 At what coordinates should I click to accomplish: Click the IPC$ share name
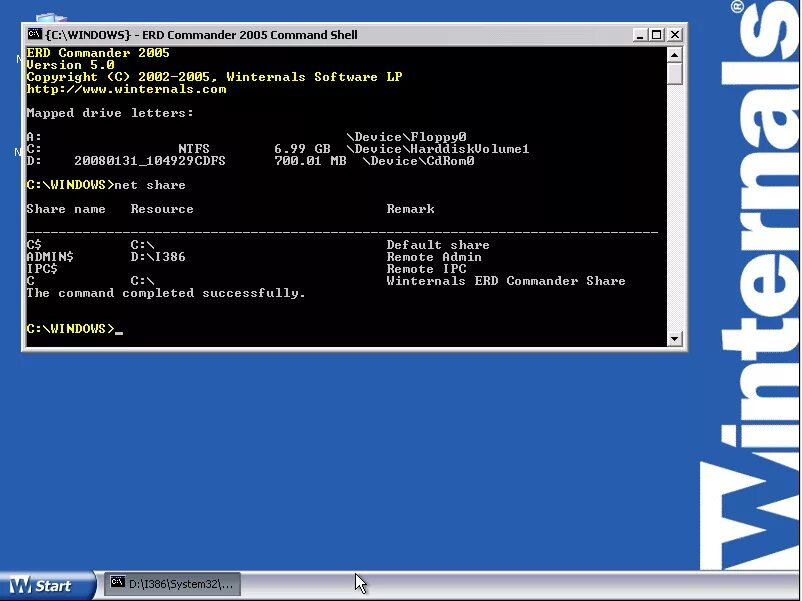42,269
